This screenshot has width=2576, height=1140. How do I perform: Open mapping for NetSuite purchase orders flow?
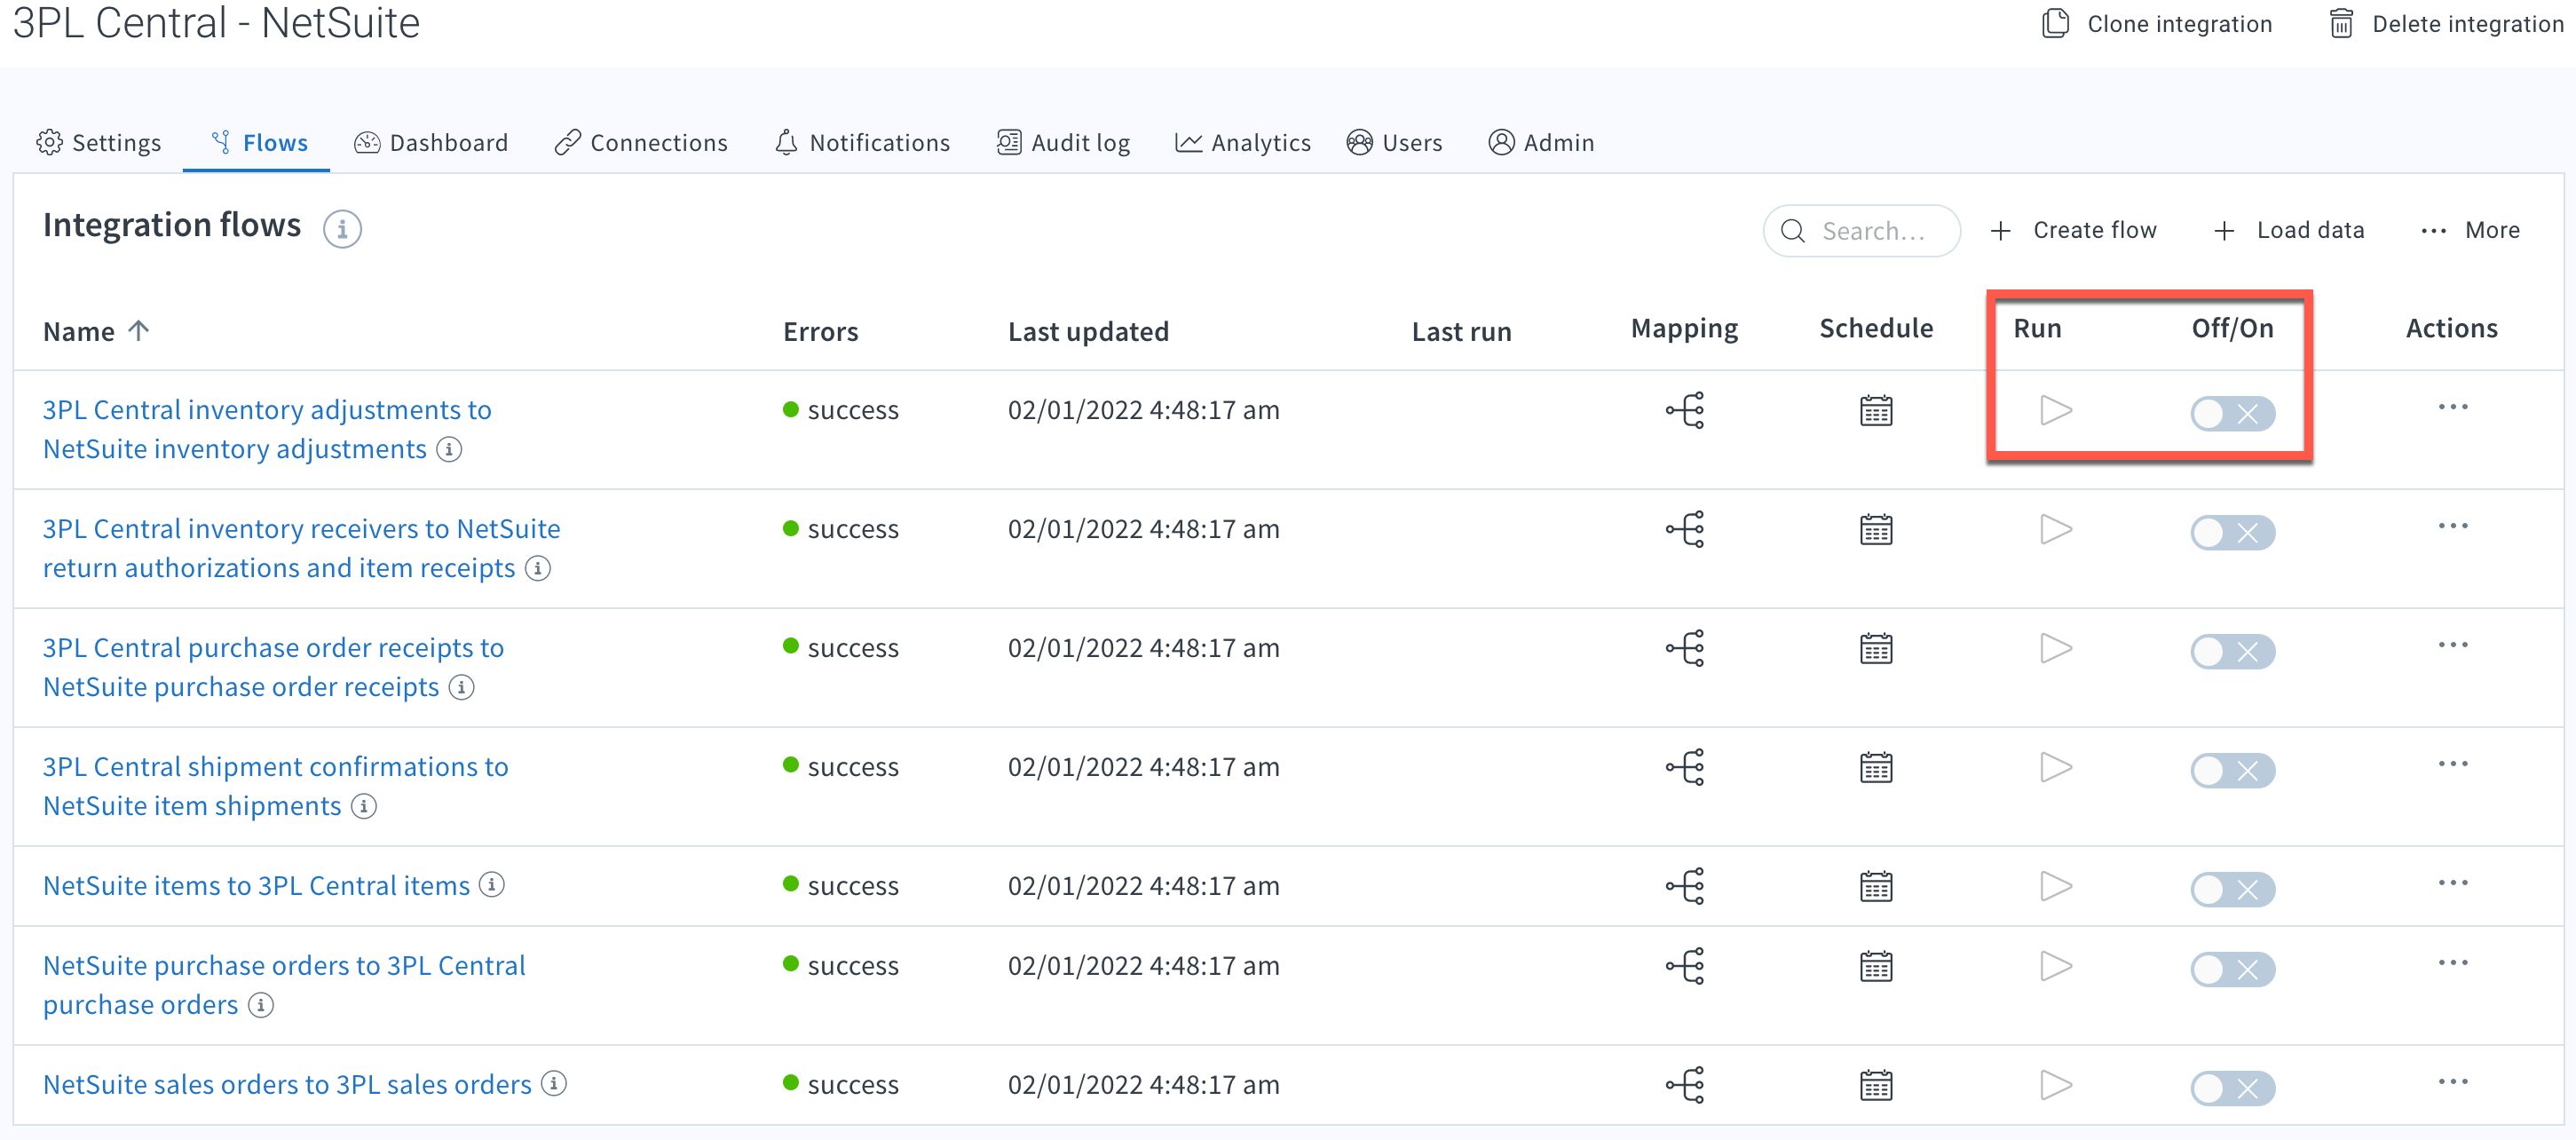pos(1685,966)
